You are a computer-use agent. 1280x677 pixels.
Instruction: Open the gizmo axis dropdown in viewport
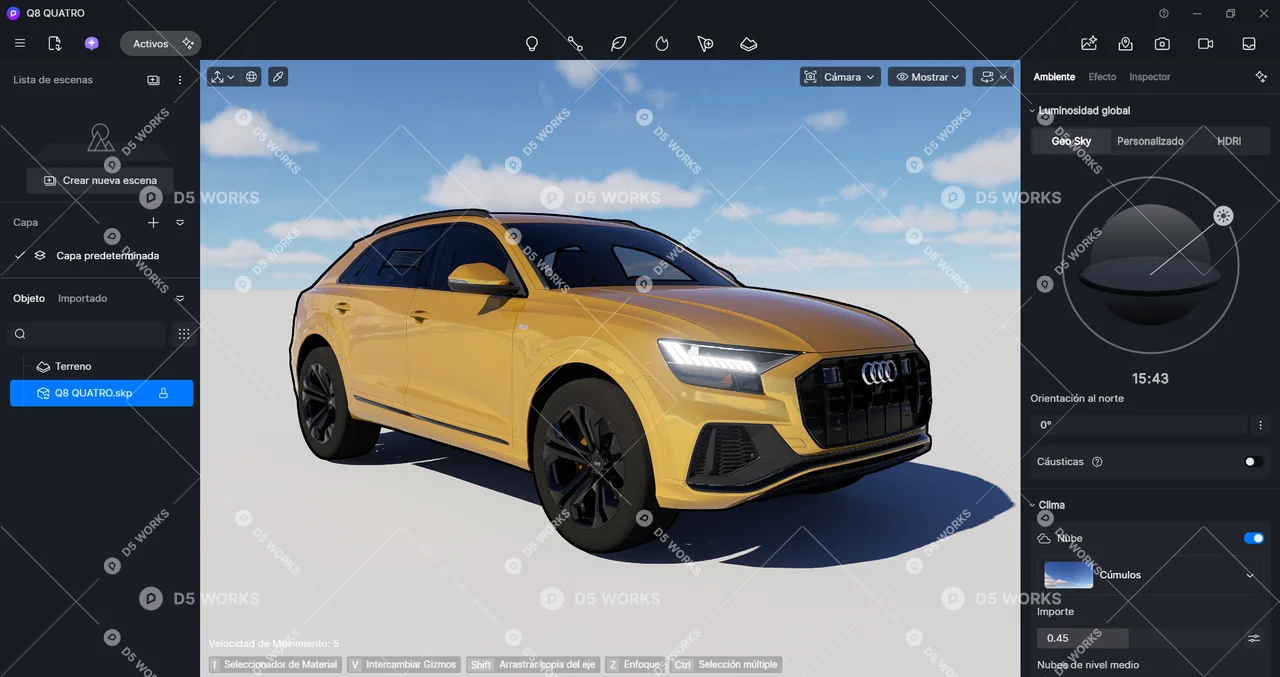point(223,77)
